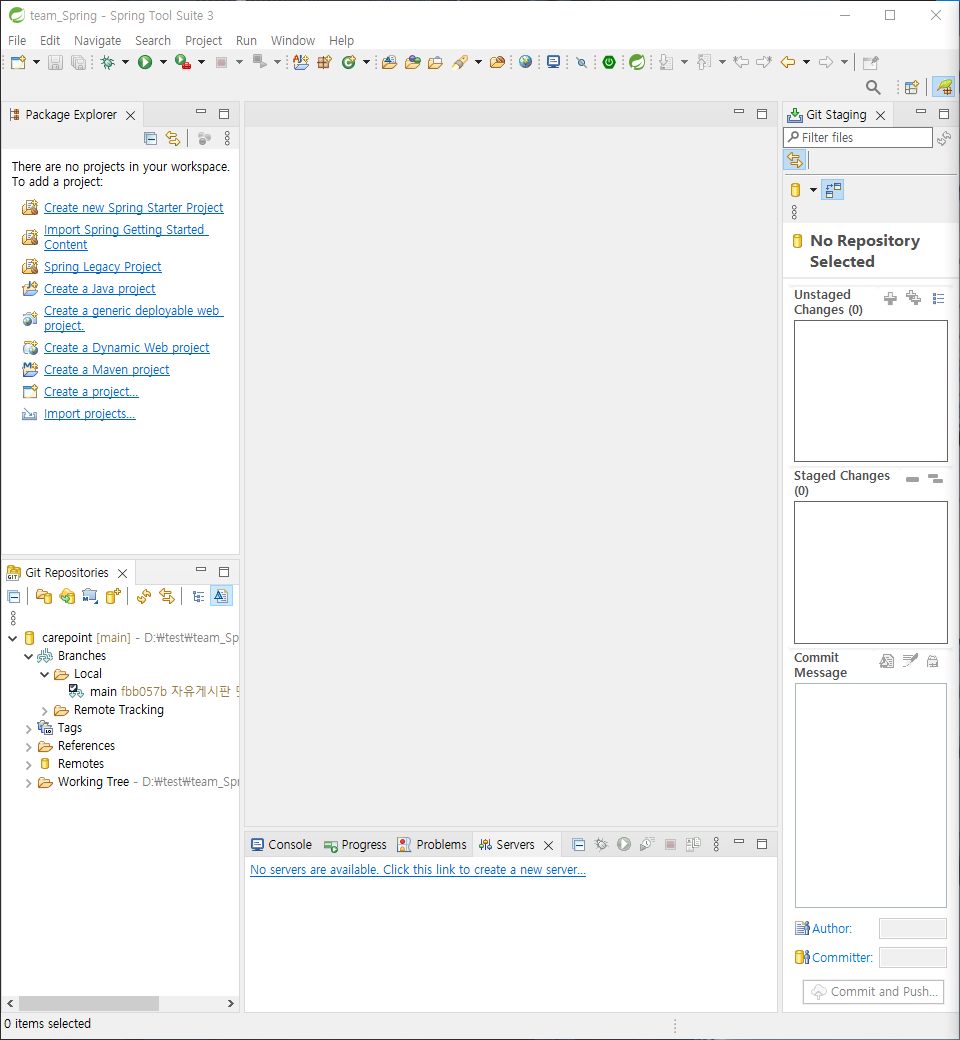The width and height of the screenshot is (960, 1040).
Task: Click the magnifier Search icon
Action: click(873, 87)
